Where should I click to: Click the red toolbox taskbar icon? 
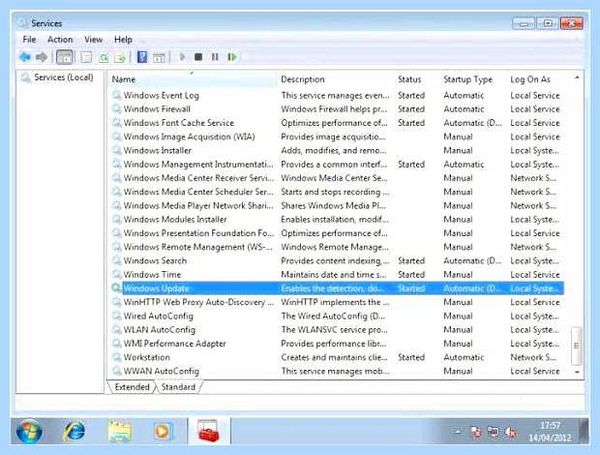click(209, 431)
